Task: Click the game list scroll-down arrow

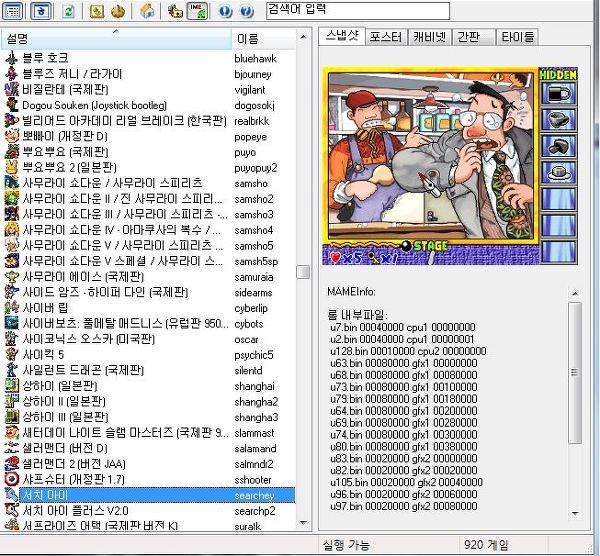Action: 303,522
